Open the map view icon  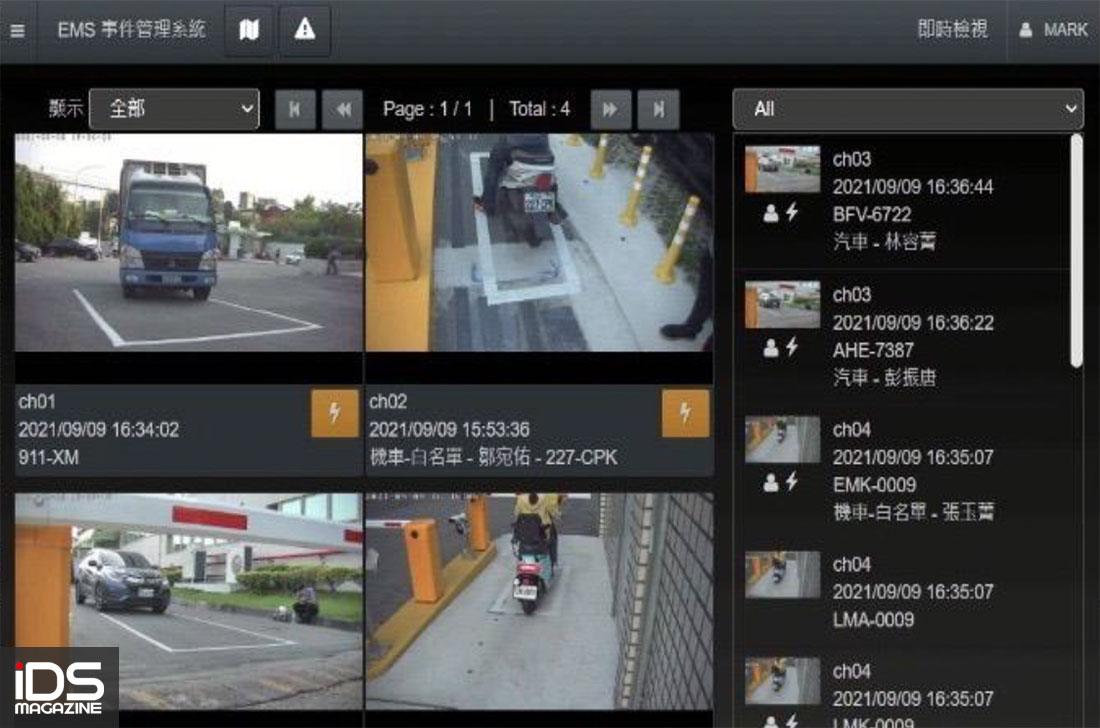click(x=249, y=30)
